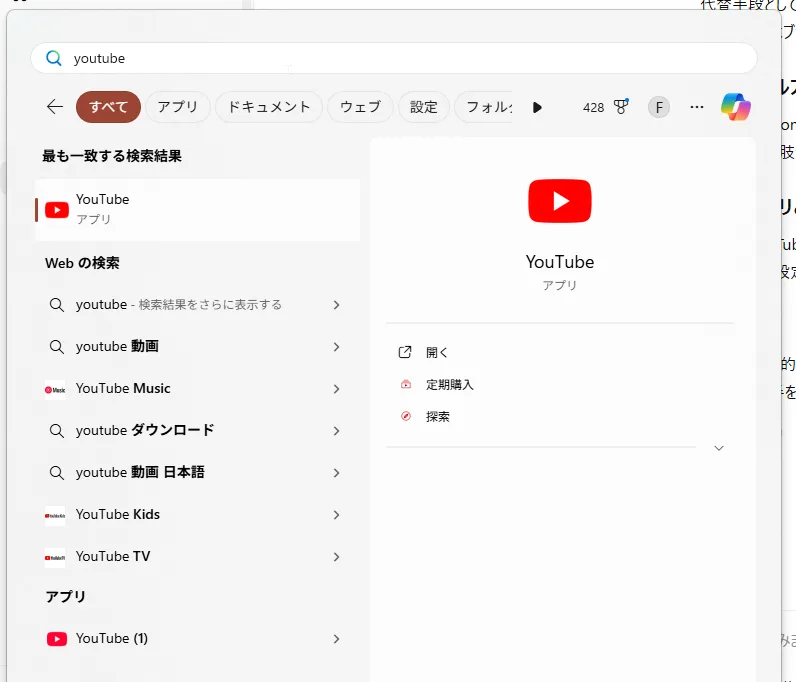Expand chevron beside YouTube Music

pyautogui.click(x=336, y=389)
